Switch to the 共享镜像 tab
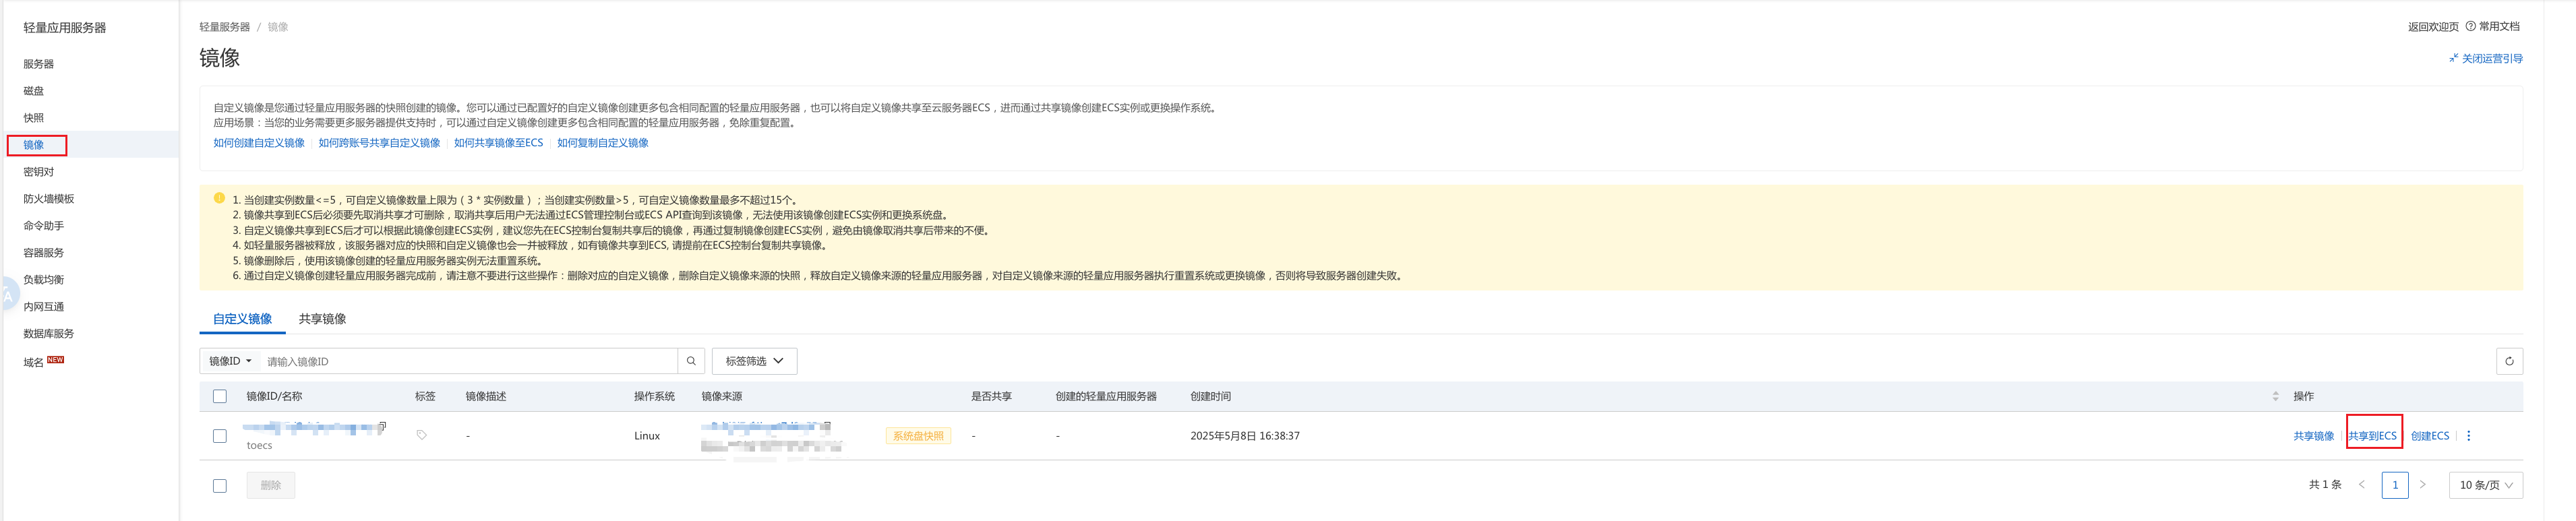 point(322,319)
